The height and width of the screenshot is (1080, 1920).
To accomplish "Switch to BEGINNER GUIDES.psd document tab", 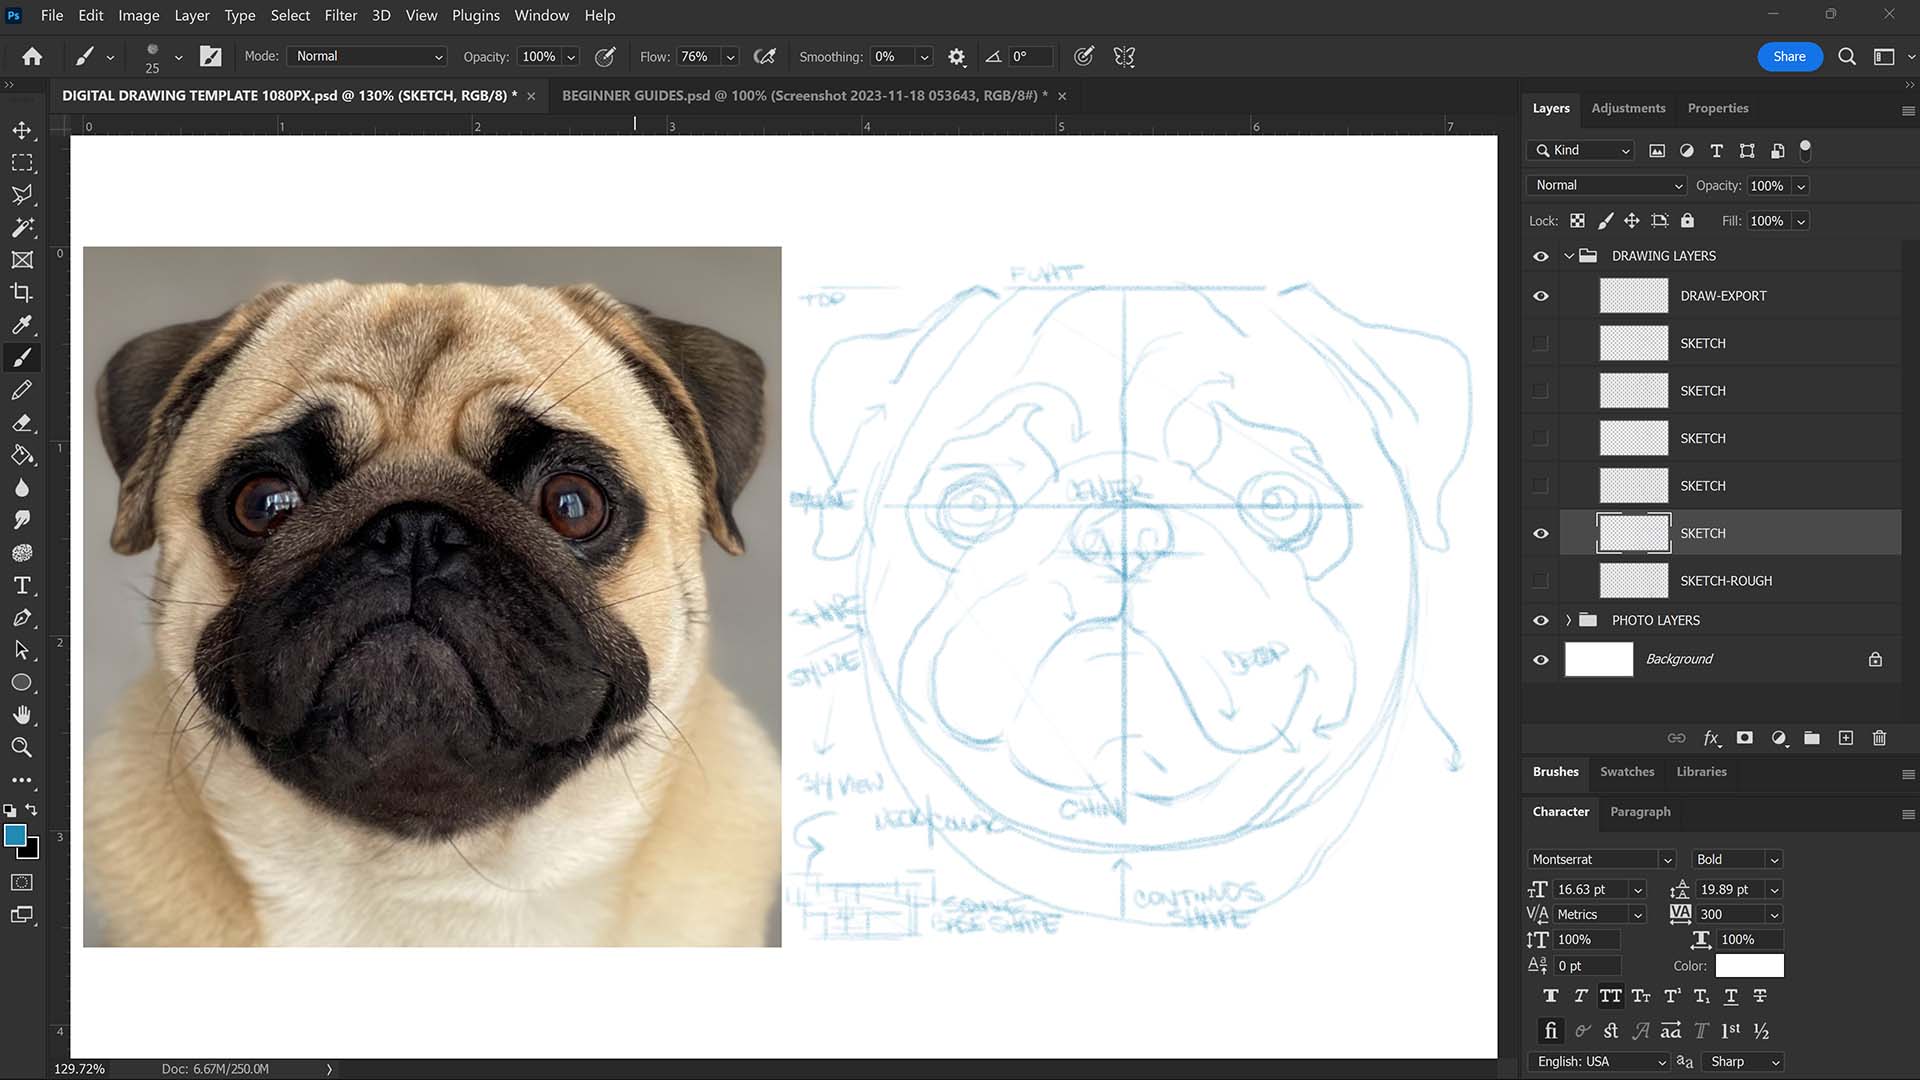I will (x=804, y=96).
